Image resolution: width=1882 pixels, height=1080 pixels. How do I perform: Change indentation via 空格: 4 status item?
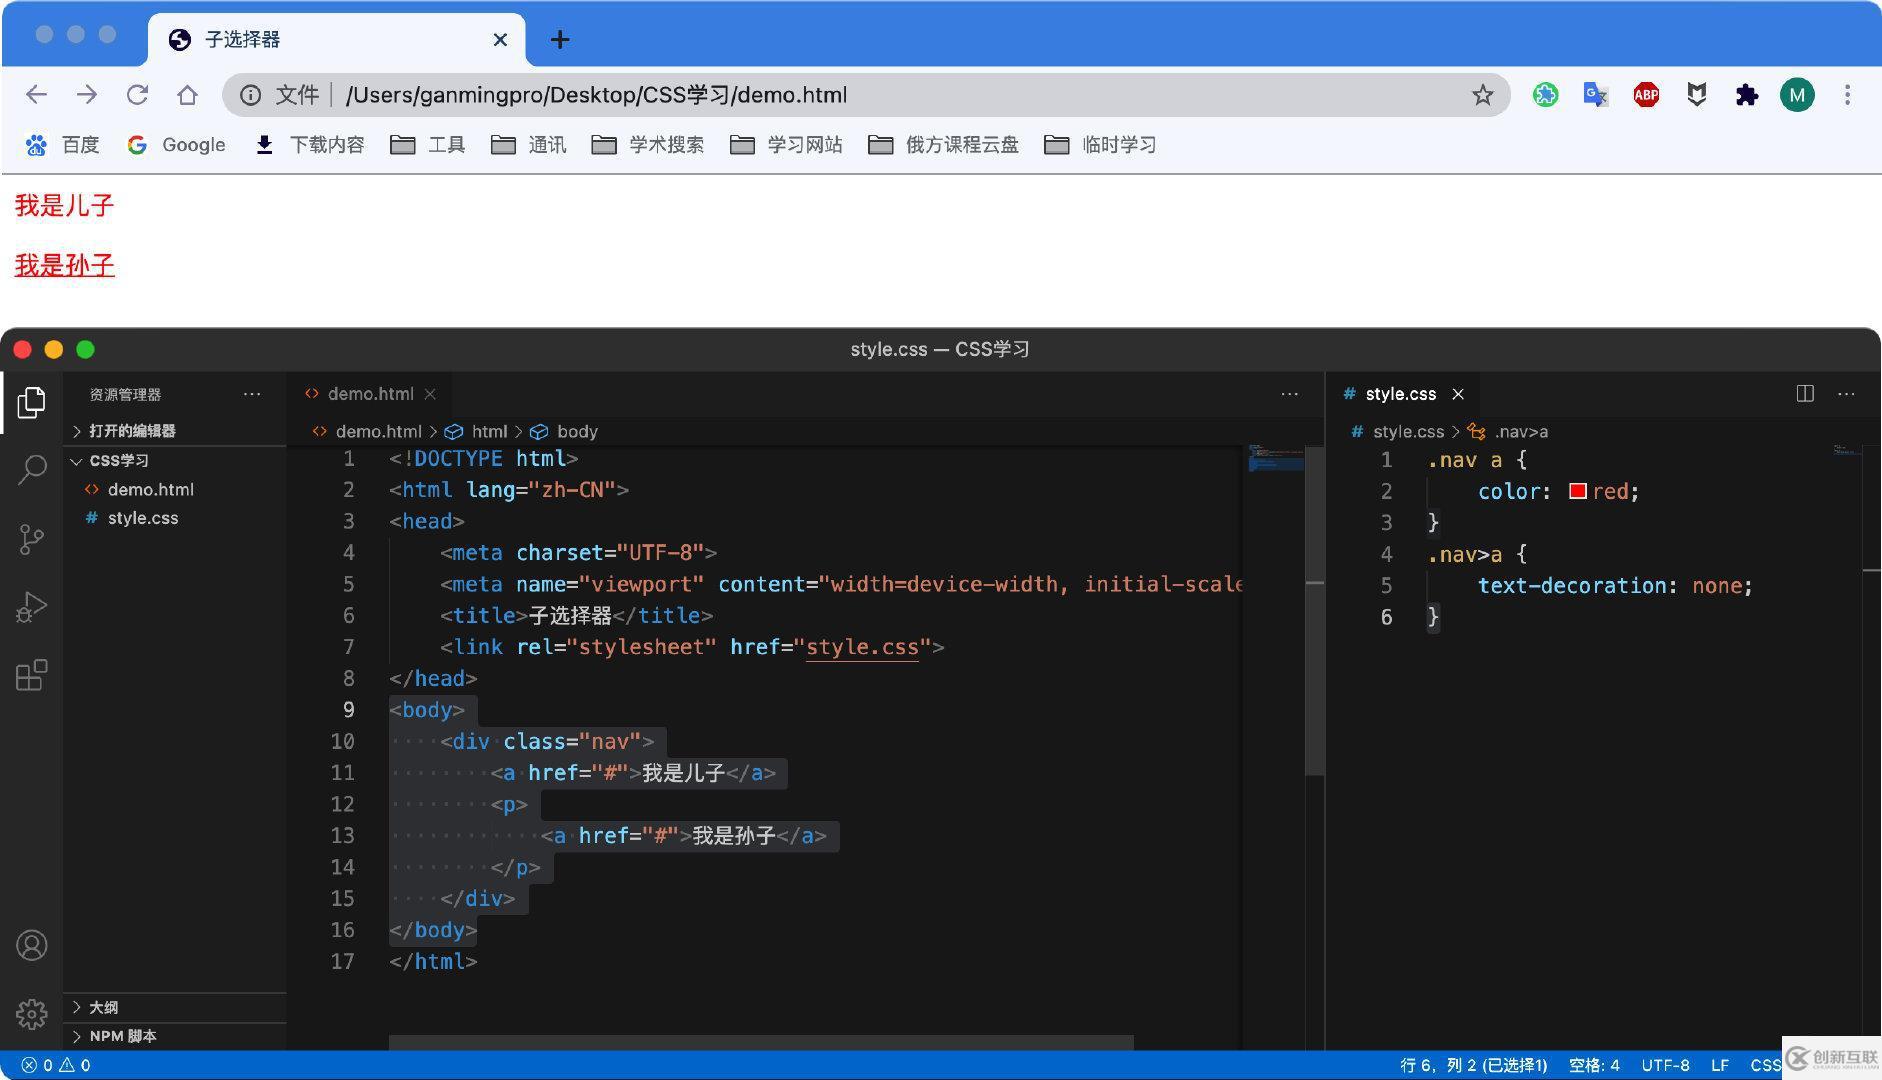click(x=1594, y=1065)
